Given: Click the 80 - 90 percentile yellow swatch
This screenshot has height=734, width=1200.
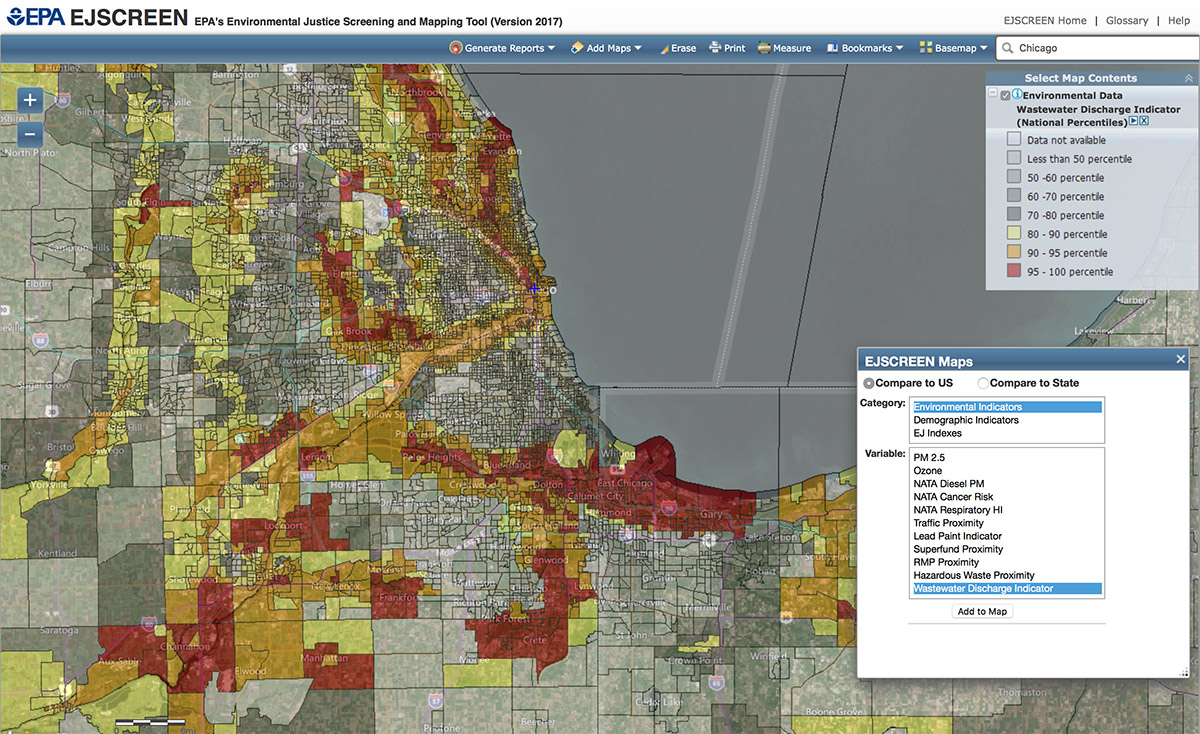Looking at the screenshot, I should [1014, 234].
